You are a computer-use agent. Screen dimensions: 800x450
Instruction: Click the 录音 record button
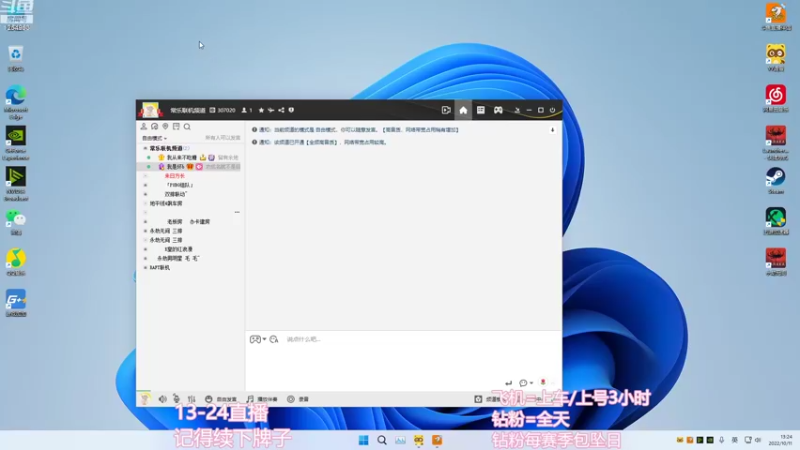[298, 399]
